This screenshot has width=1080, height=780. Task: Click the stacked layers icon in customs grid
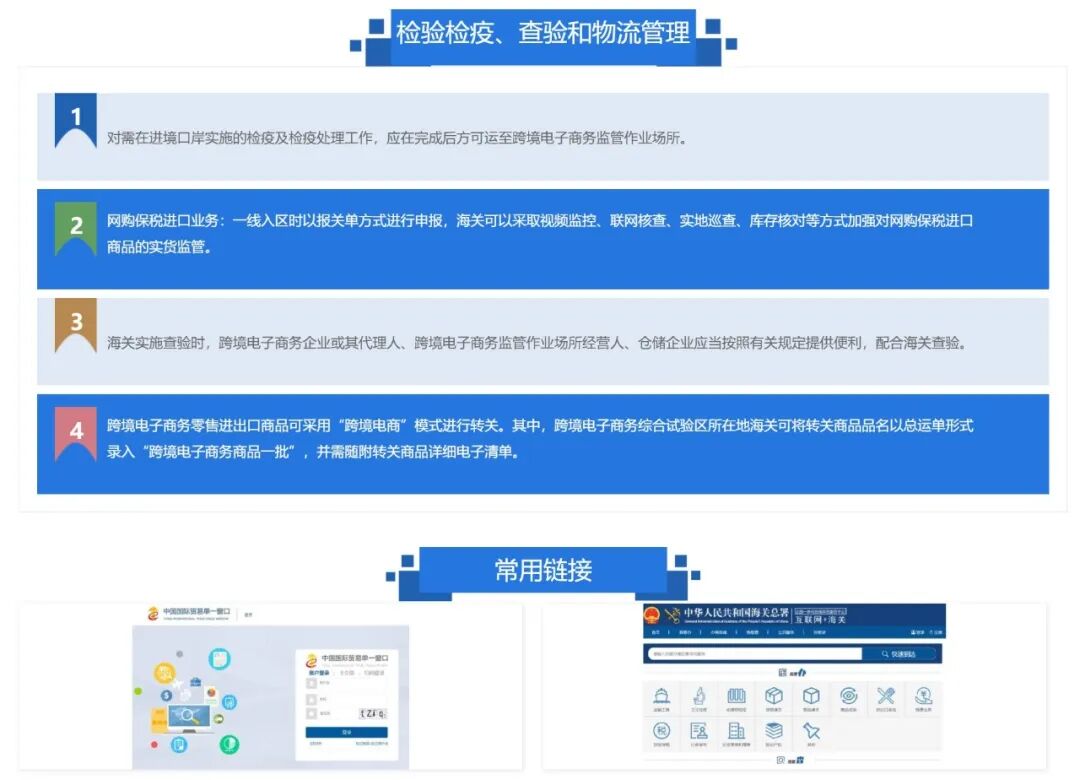point(774,731)
